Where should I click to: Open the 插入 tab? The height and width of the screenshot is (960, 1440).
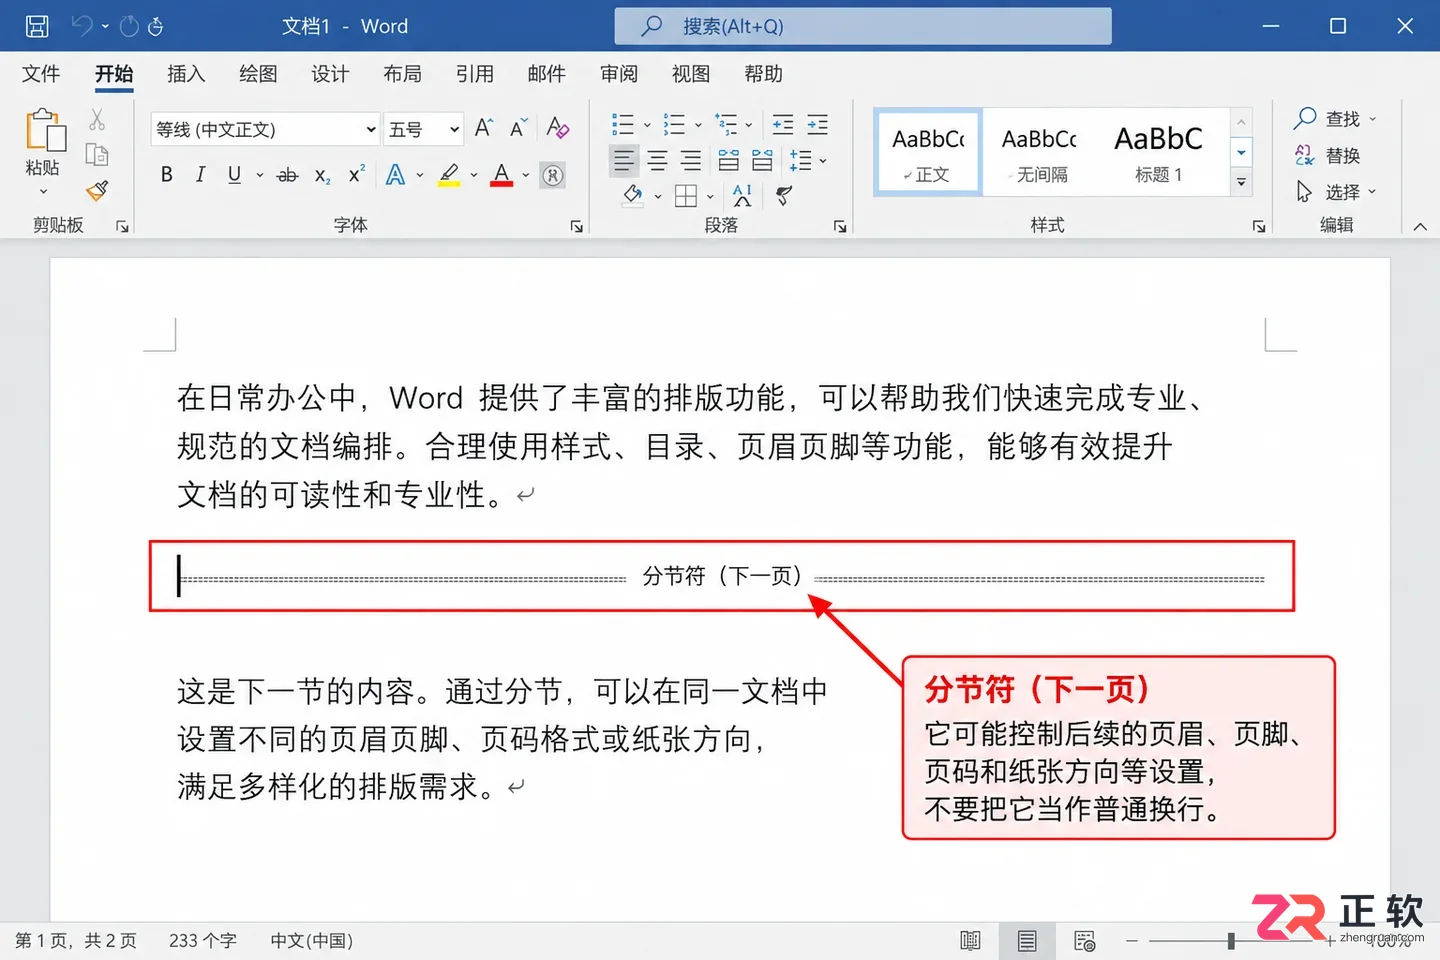(186, 74)
